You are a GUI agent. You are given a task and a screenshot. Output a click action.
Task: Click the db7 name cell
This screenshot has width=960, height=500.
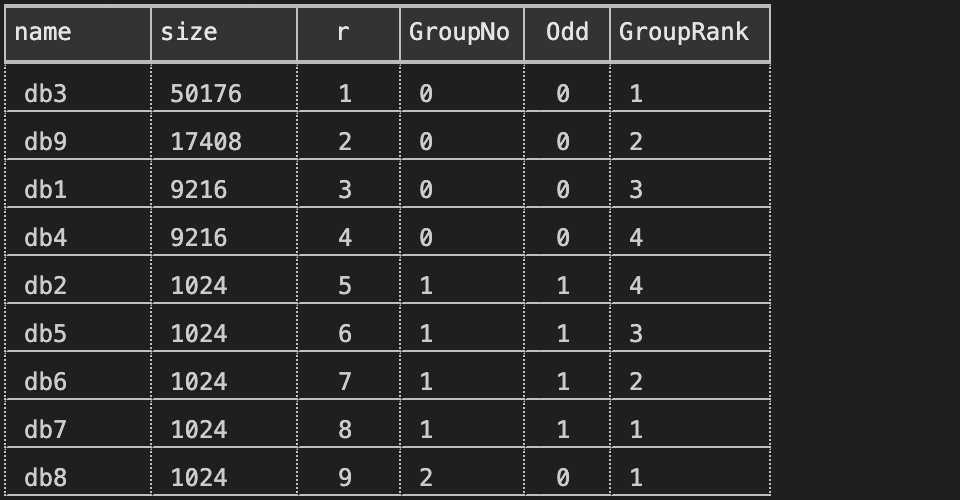(78, 424)
